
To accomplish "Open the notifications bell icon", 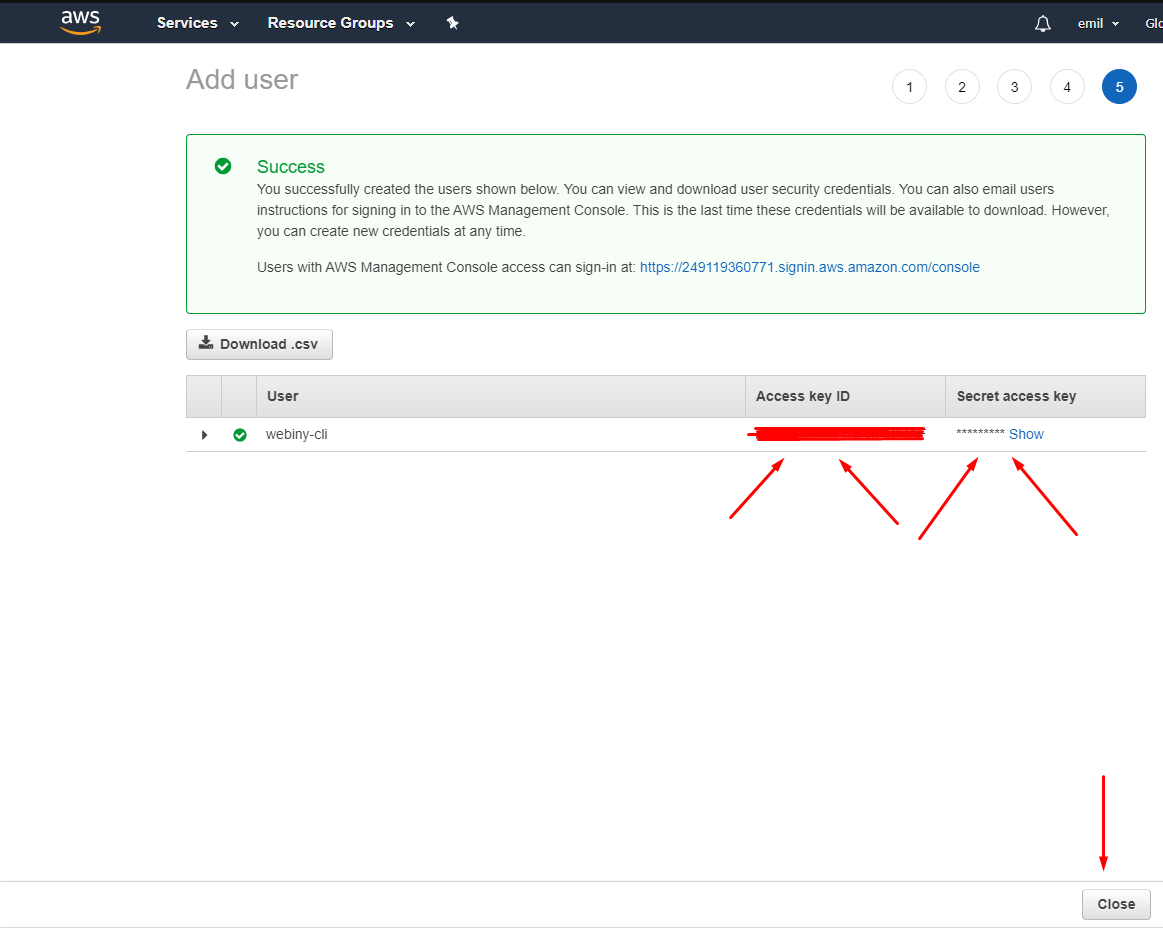I will (x=1042, y=22).
